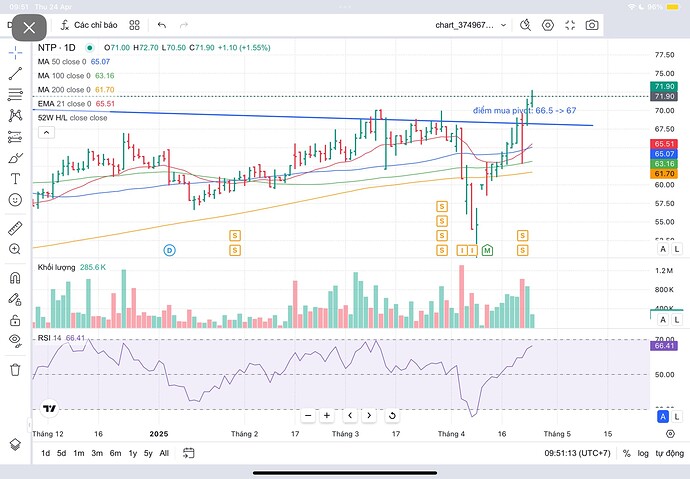The height and width of the screenshot is (479, 690).
Task: Select the 3m time range
Action: (97, 453)
